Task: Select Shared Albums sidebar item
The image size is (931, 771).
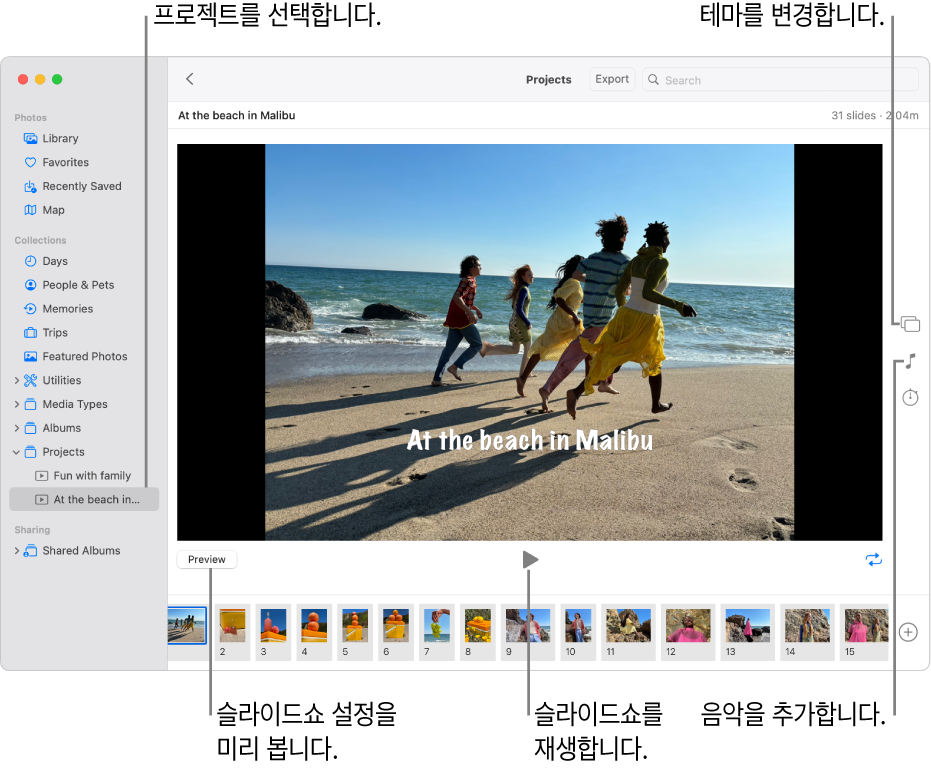Action: click(81, 551)
